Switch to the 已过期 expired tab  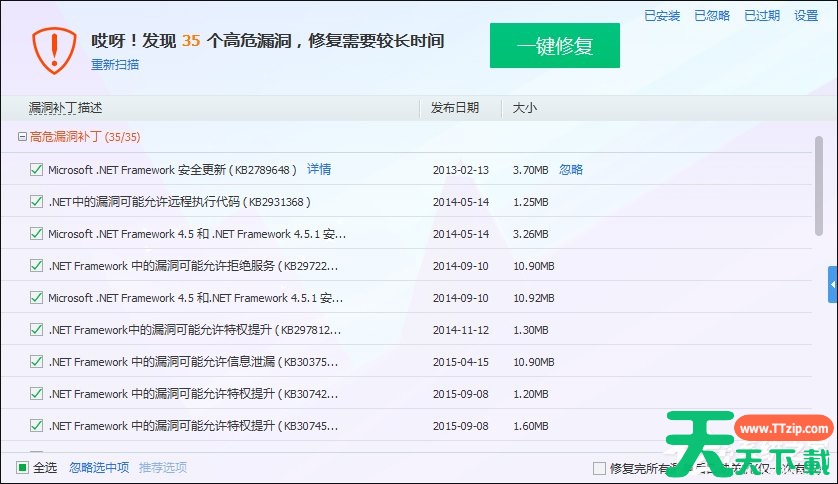pos(762,16)
